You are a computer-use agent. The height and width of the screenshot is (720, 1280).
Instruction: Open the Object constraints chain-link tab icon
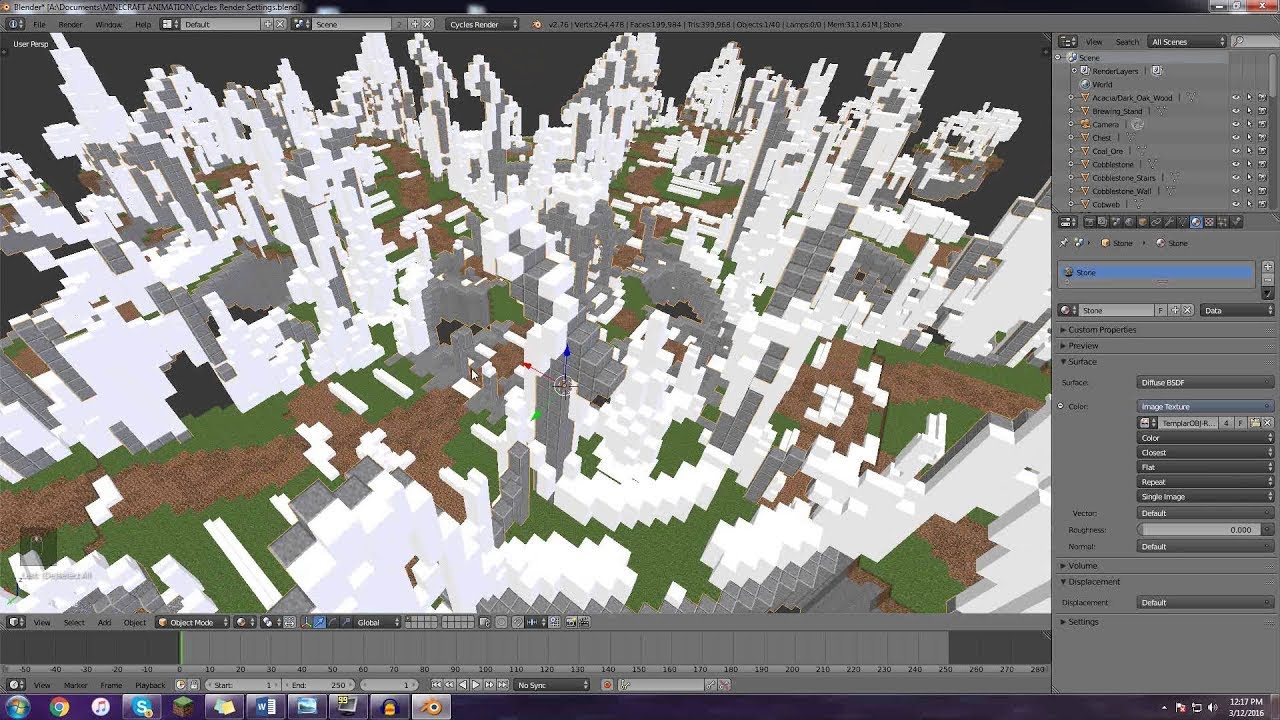point(1156,221)
